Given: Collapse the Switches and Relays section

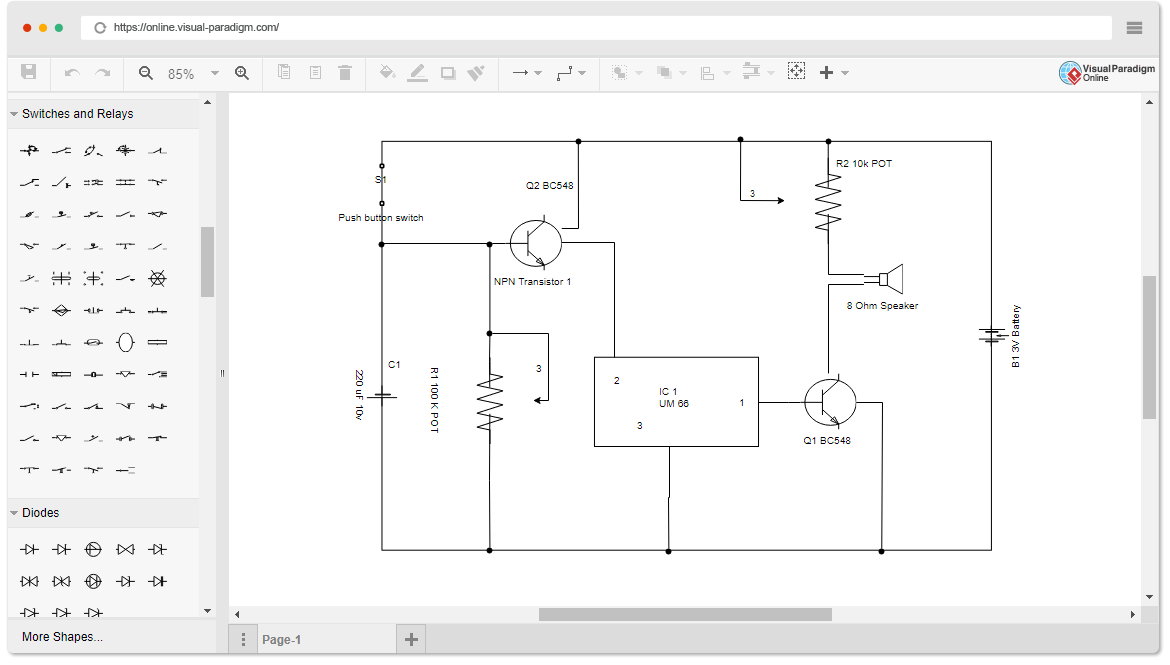Looking at the screenshot, I should tap(16, 113).
